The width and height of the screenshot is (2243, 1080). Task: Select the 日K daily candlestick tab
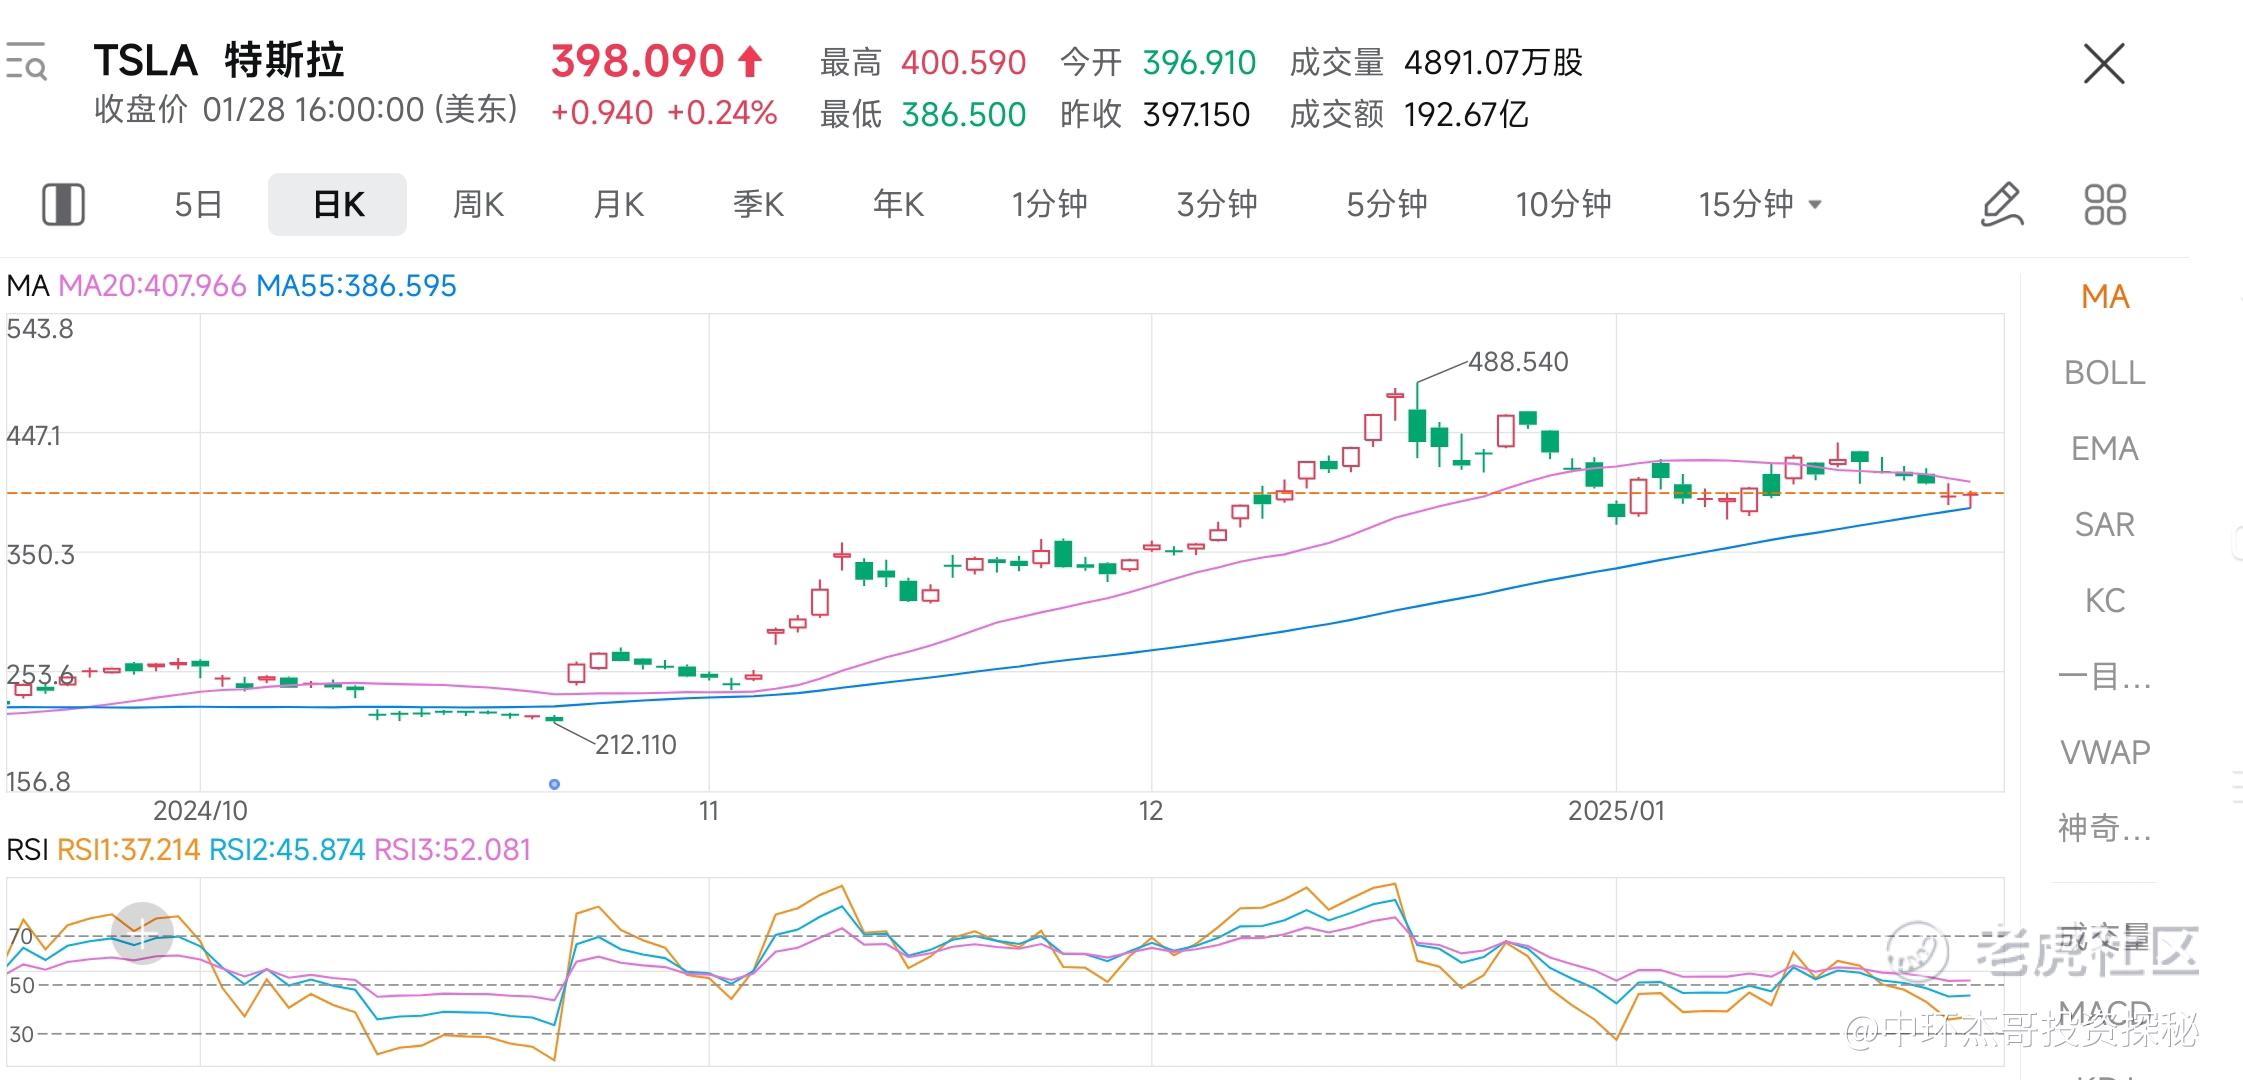[338, 204]
